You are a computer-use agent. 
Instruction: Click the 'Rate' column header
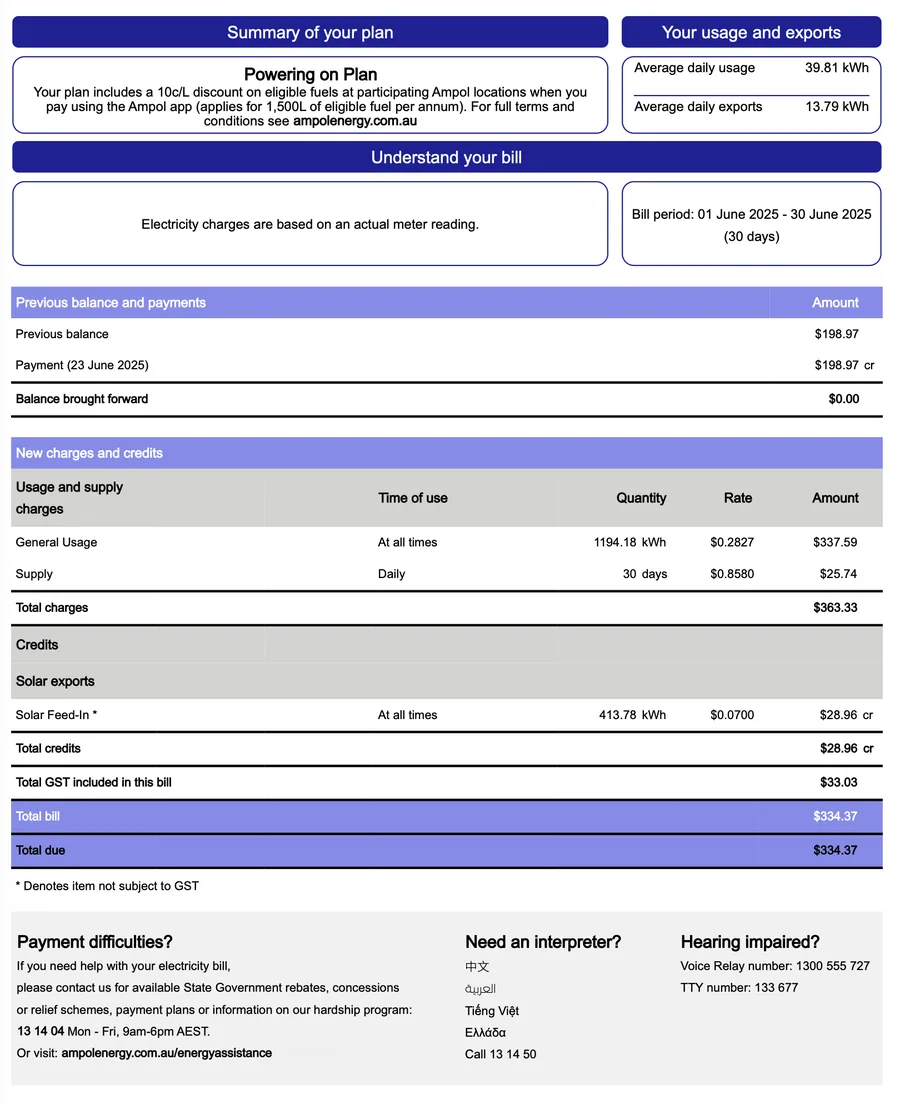(x=738, y=498)
